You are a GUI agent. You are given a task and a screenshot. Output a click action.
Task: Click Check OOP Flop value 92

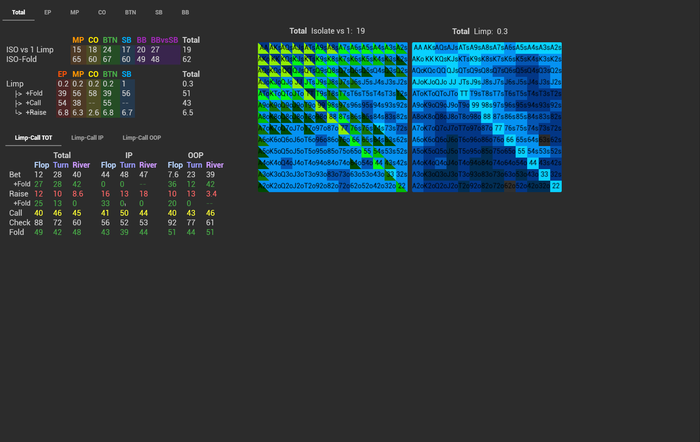point(172,222)
